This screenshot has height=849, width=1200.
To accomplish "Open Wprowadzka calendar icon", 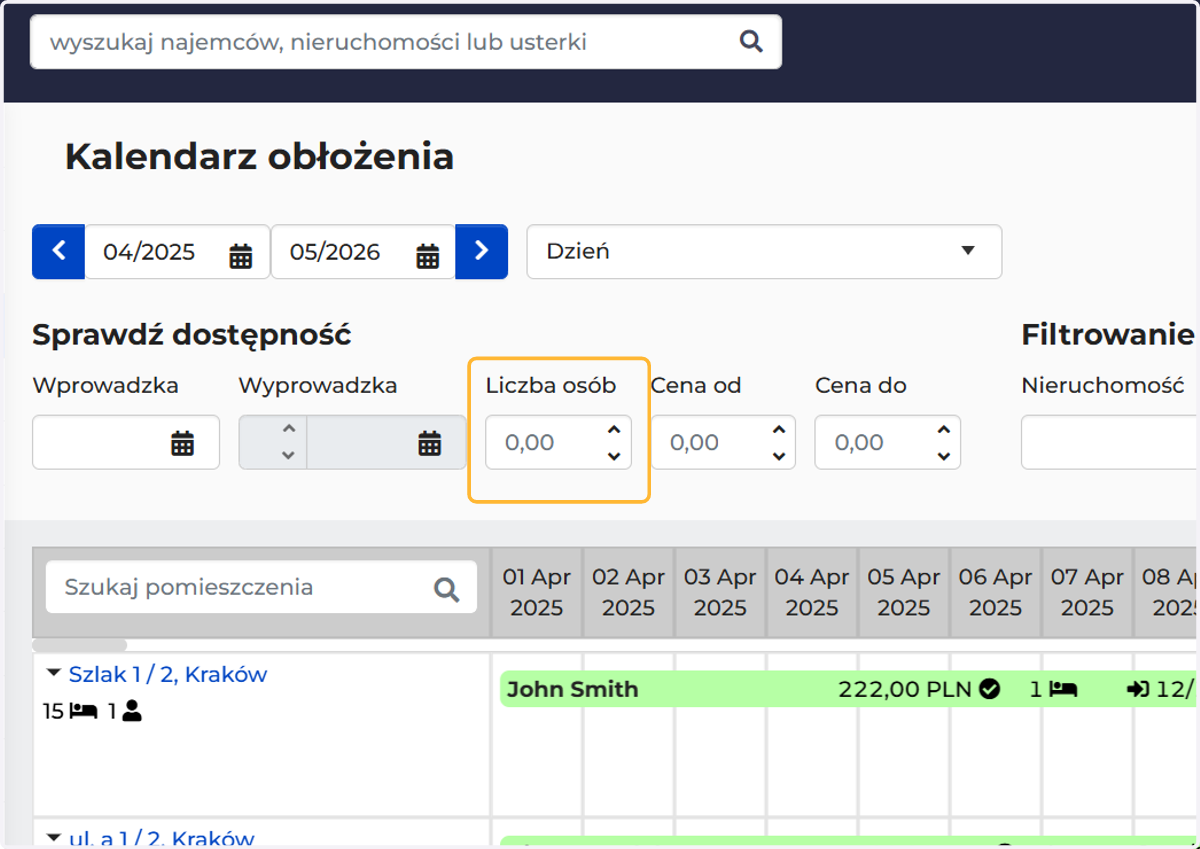I will coord(182,442).
